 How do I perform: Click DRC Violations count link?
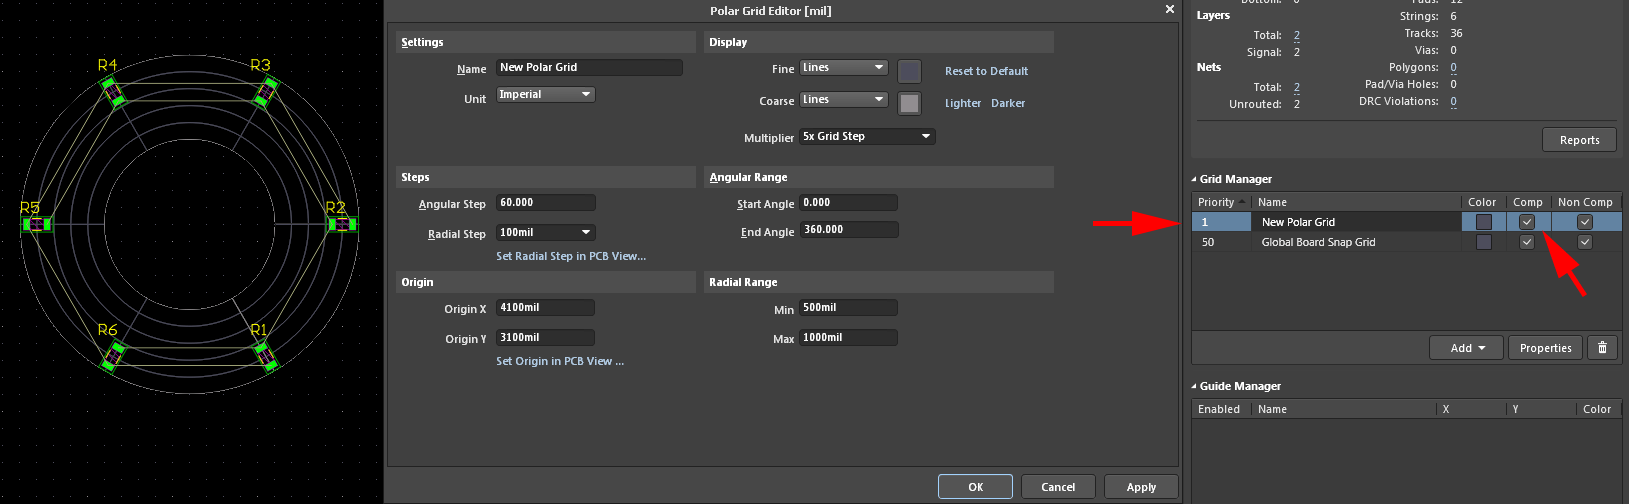click(x=1453, y=102)
